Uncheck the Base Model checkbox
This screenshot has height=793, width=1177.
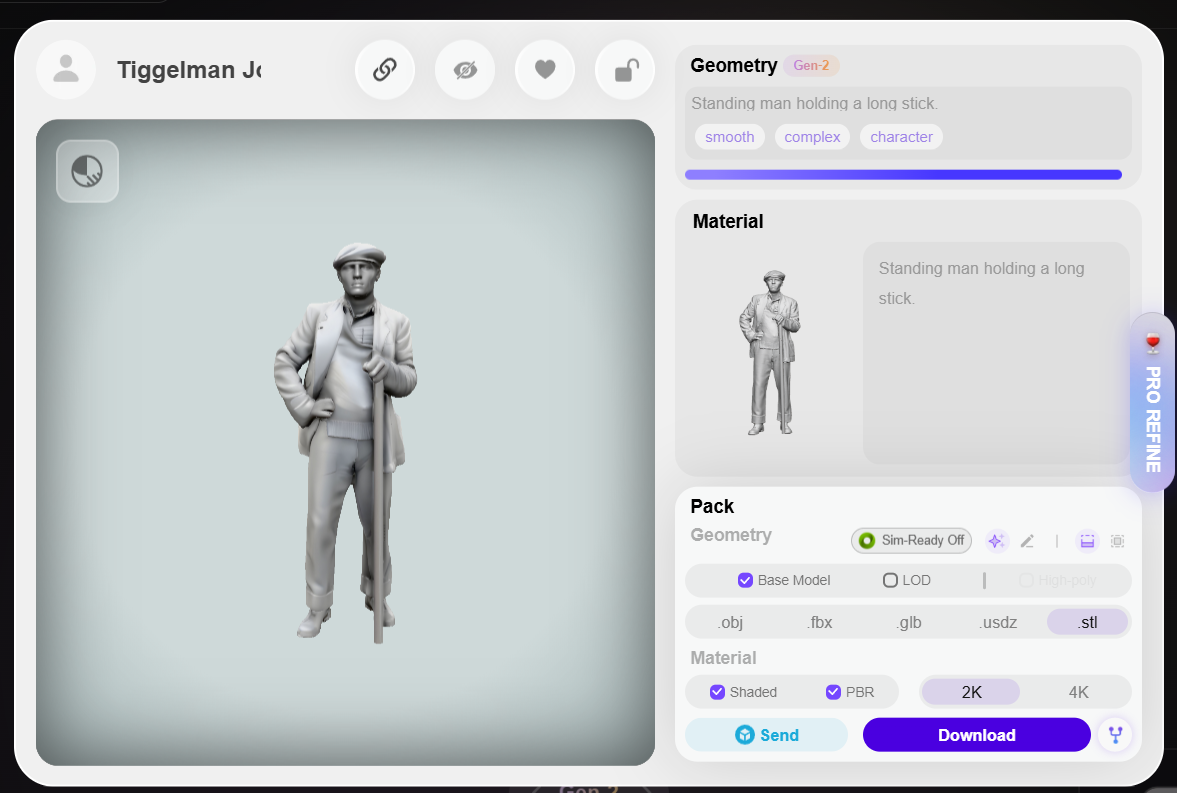point(745,581)
